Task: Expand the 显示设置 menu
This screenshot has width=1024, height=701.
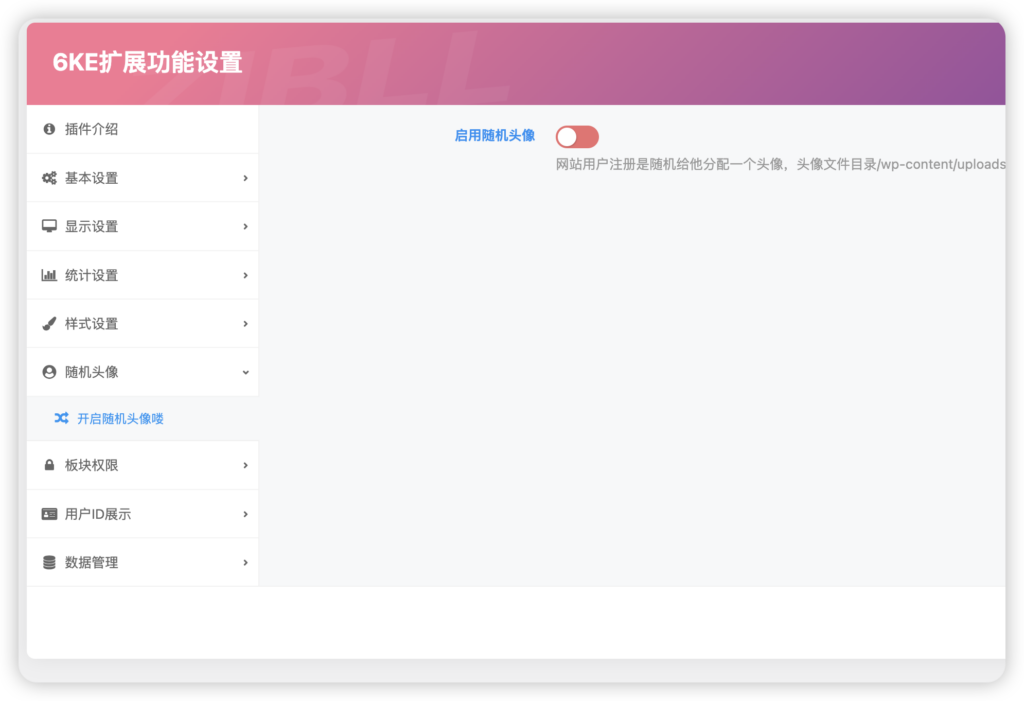Action: pos(142,226)
